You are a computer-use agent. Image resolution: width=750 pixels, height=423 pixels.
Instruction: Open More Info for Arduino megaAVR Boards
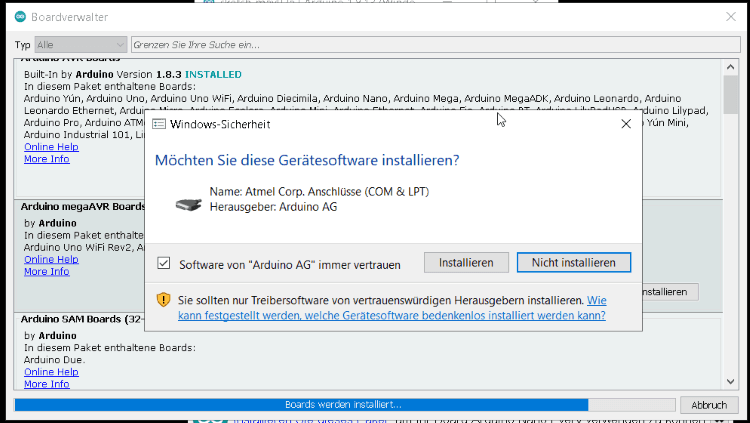click(x=47, y=271)
